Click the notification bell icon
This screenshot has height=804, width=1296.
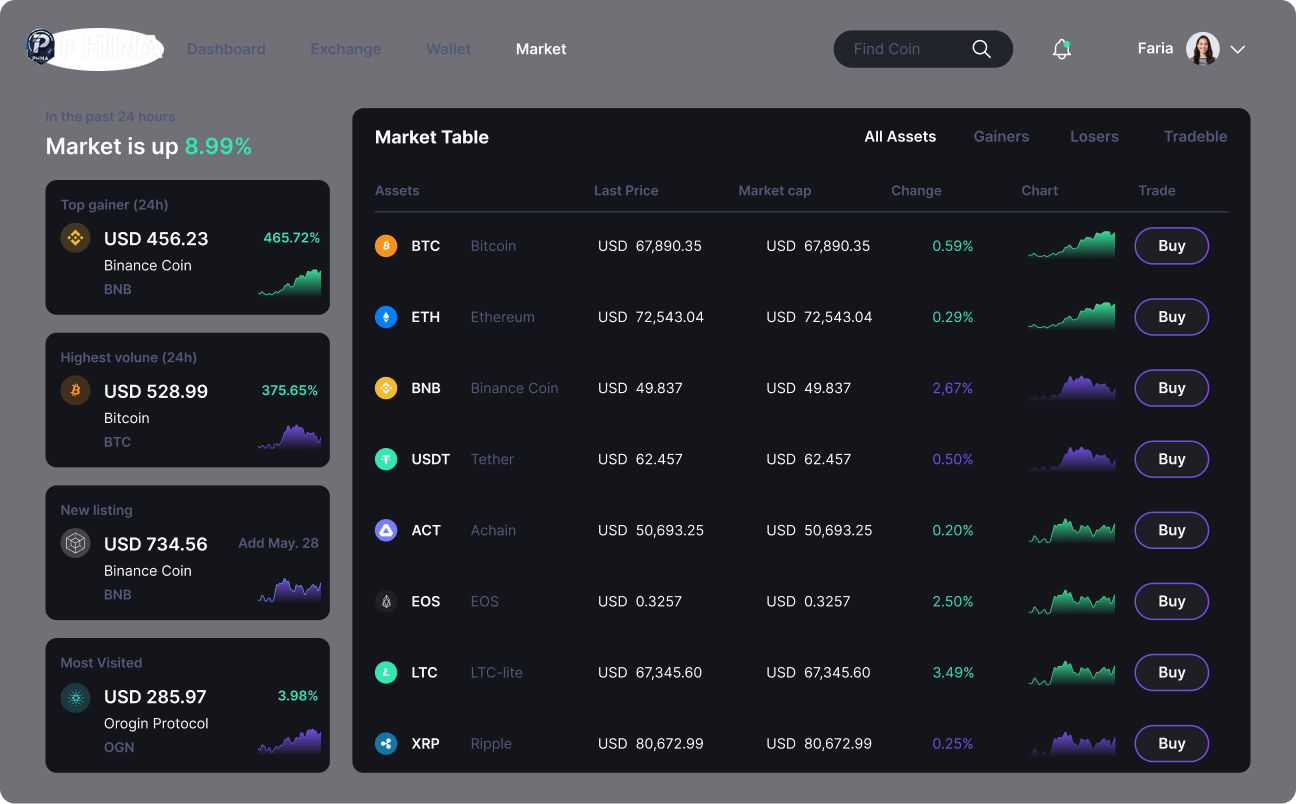[x=1061, y=49]
